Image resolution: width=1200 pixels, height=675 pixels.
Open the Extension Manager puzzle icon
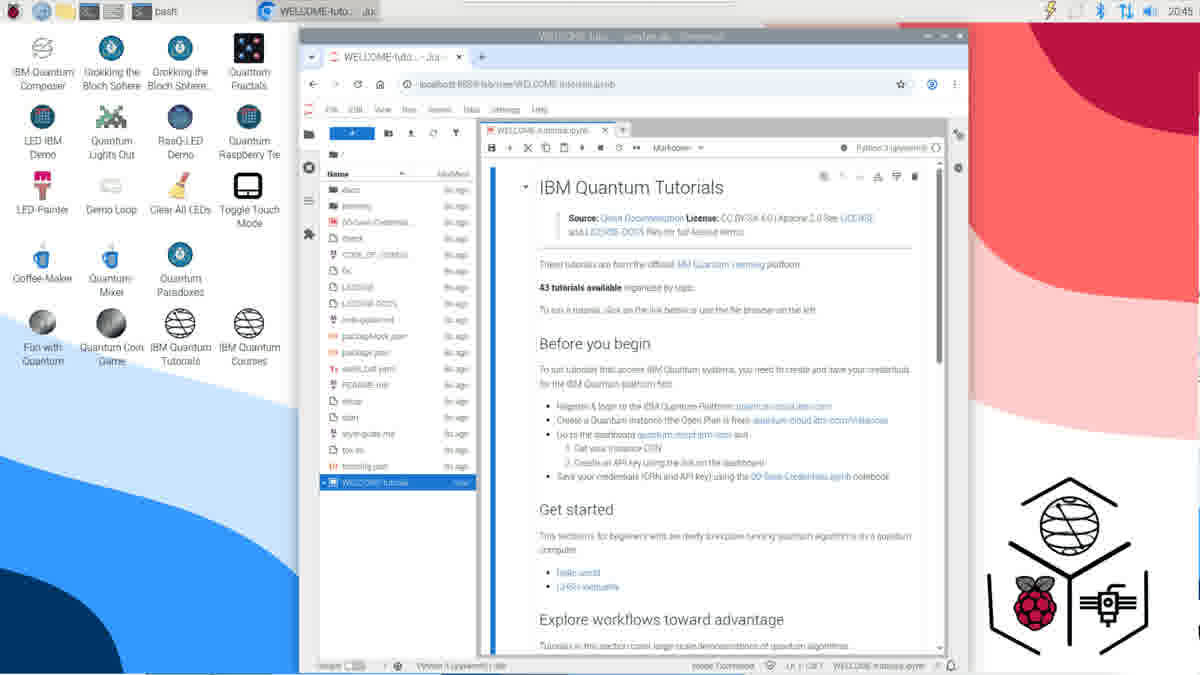point(309,235)
